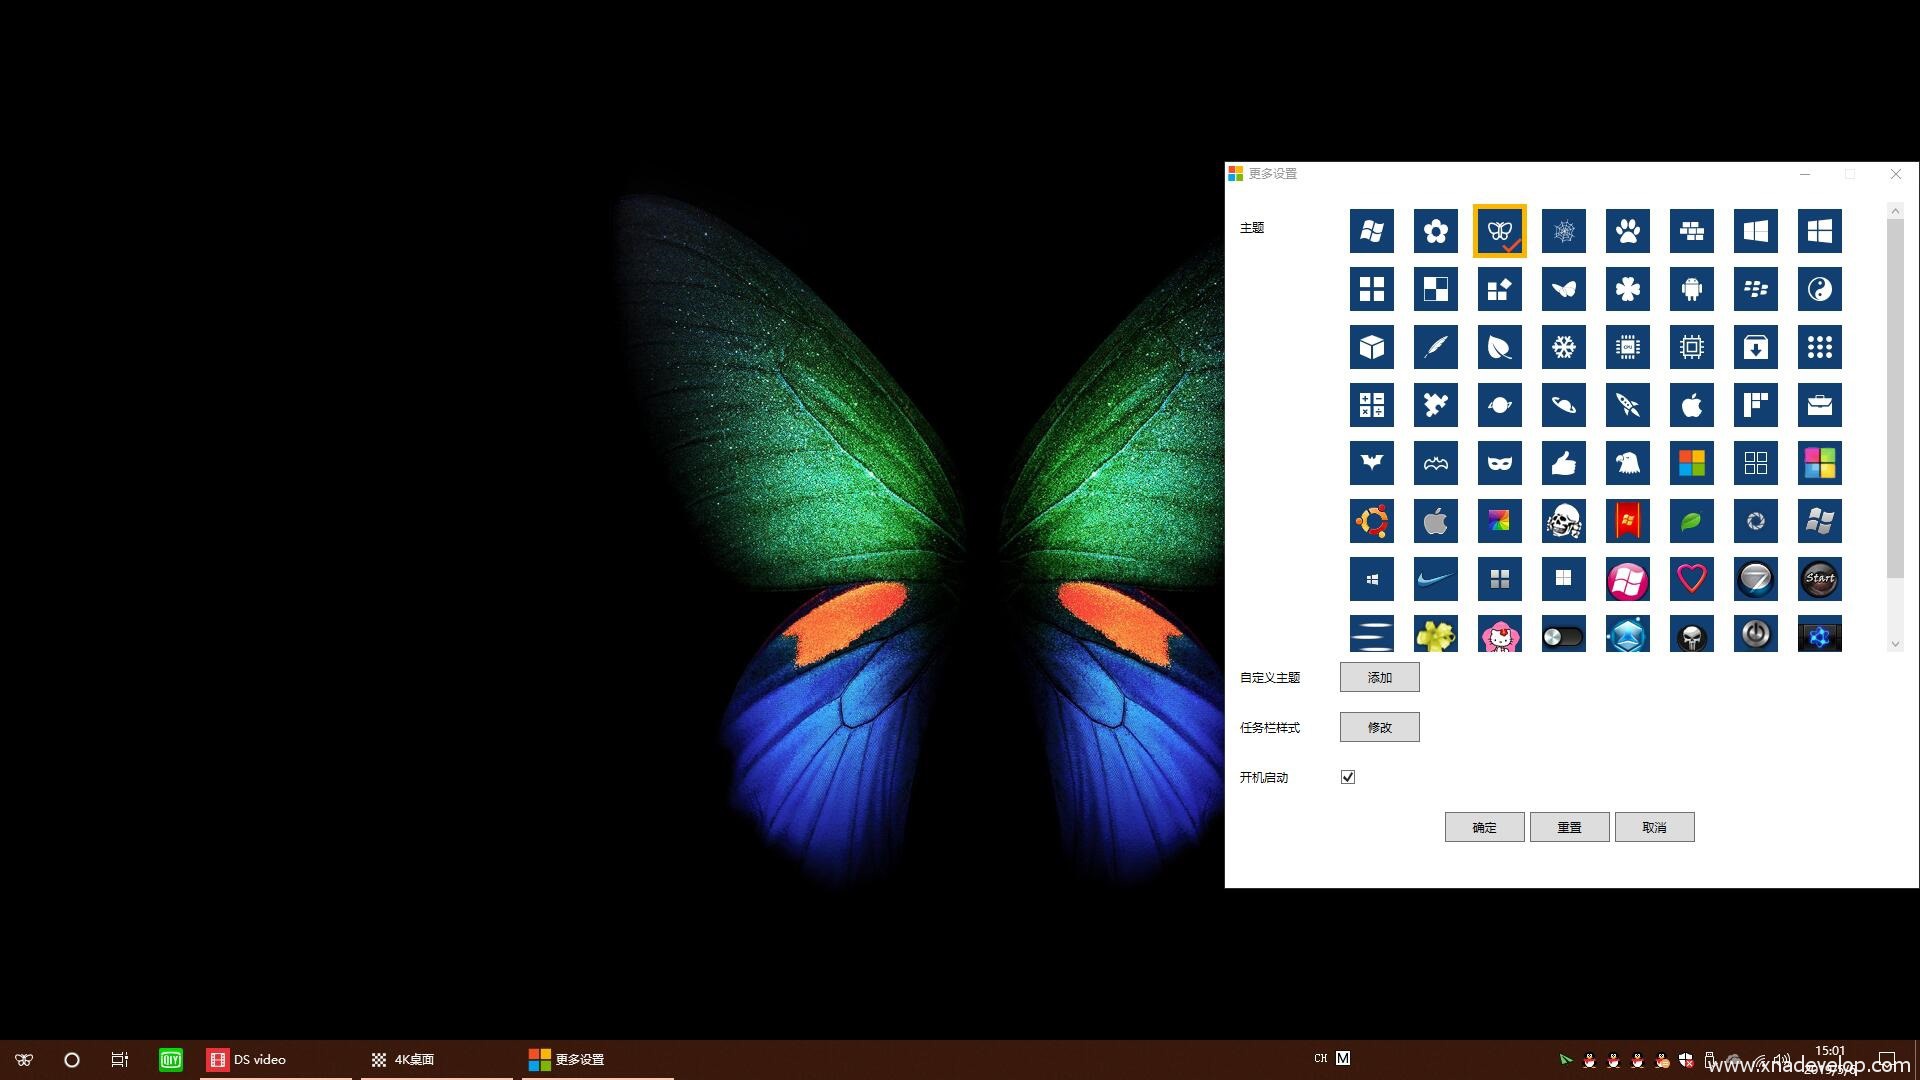
Task: Choose the Nike swoosh theme icon
Action: [x=1435, y=579]
